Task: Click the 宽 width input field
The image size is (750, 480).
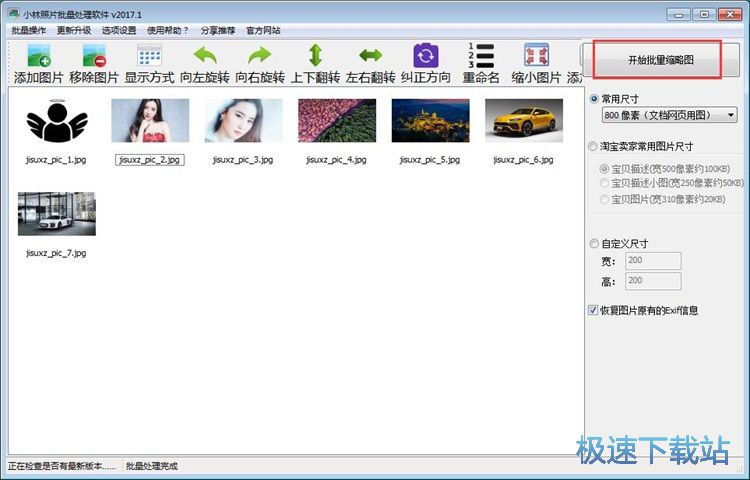Action: pyautogui.click(x=653, y=261)
